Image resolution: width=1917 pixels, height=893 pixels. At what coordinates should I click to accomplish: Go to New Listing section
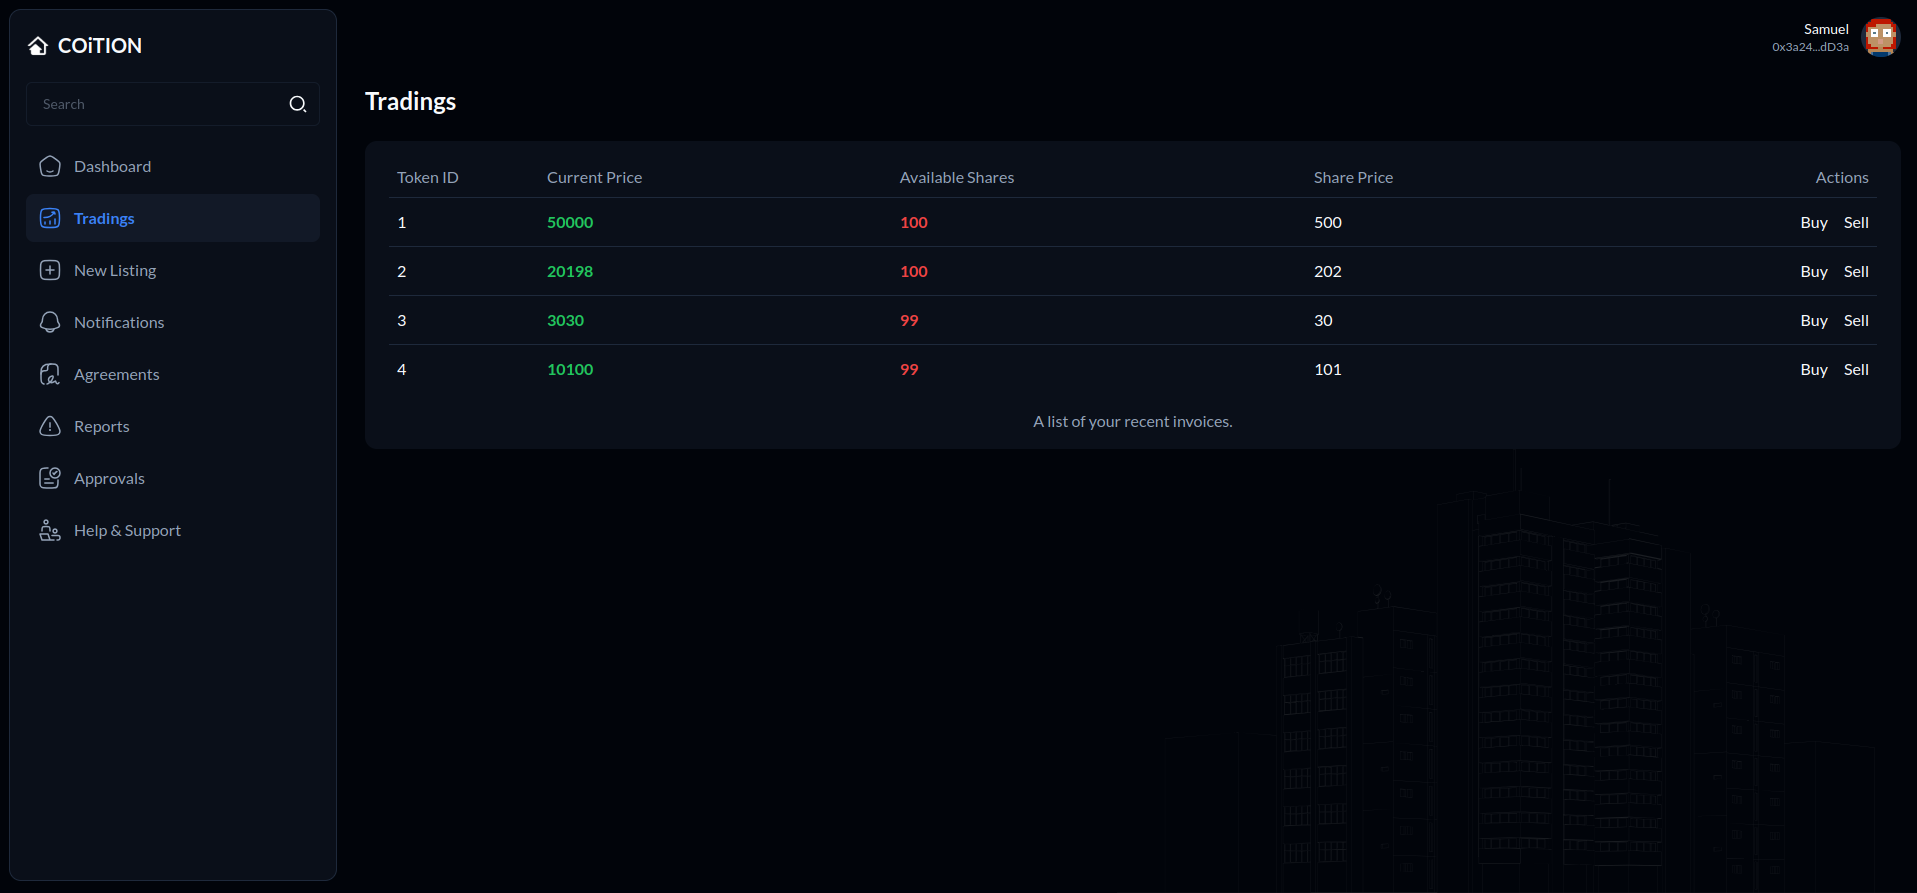click(x=173, y=270)
